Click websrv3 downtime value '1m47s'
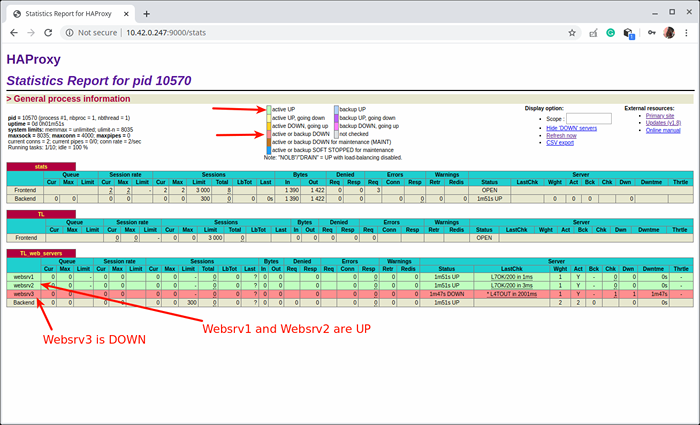The image size is (700, 425). coord(659,294)
